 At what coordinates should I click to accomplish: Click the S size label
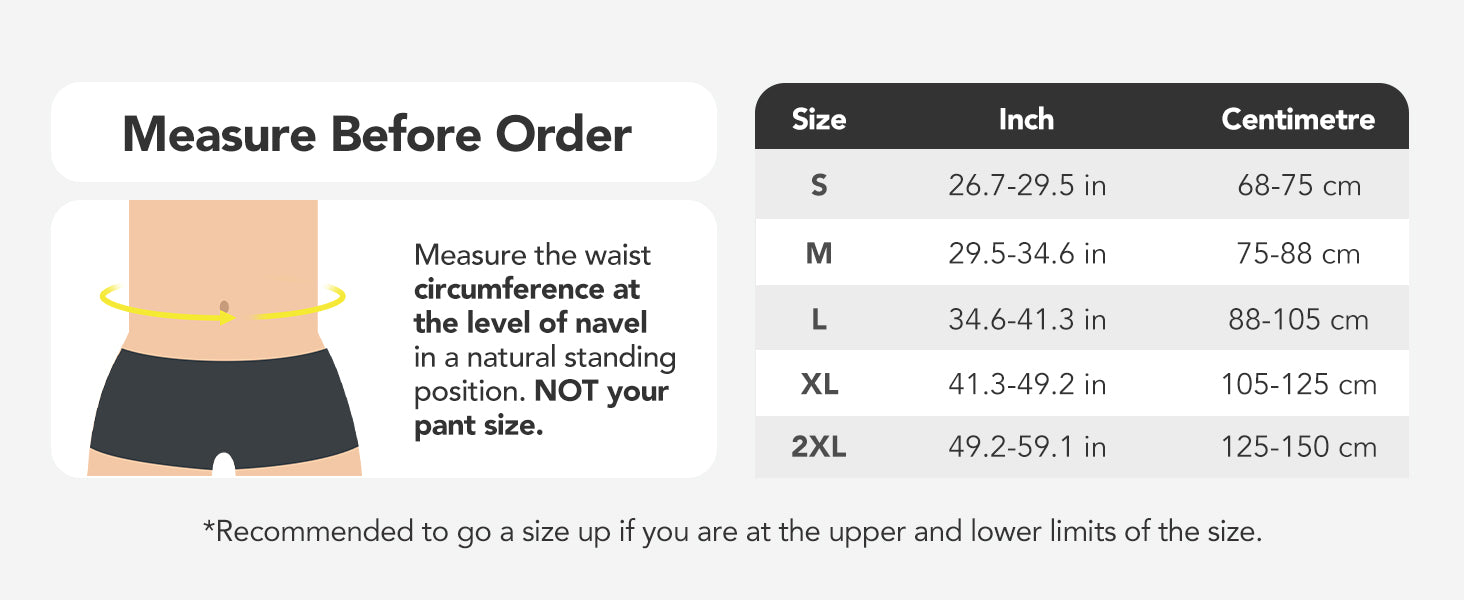(819, 186)
